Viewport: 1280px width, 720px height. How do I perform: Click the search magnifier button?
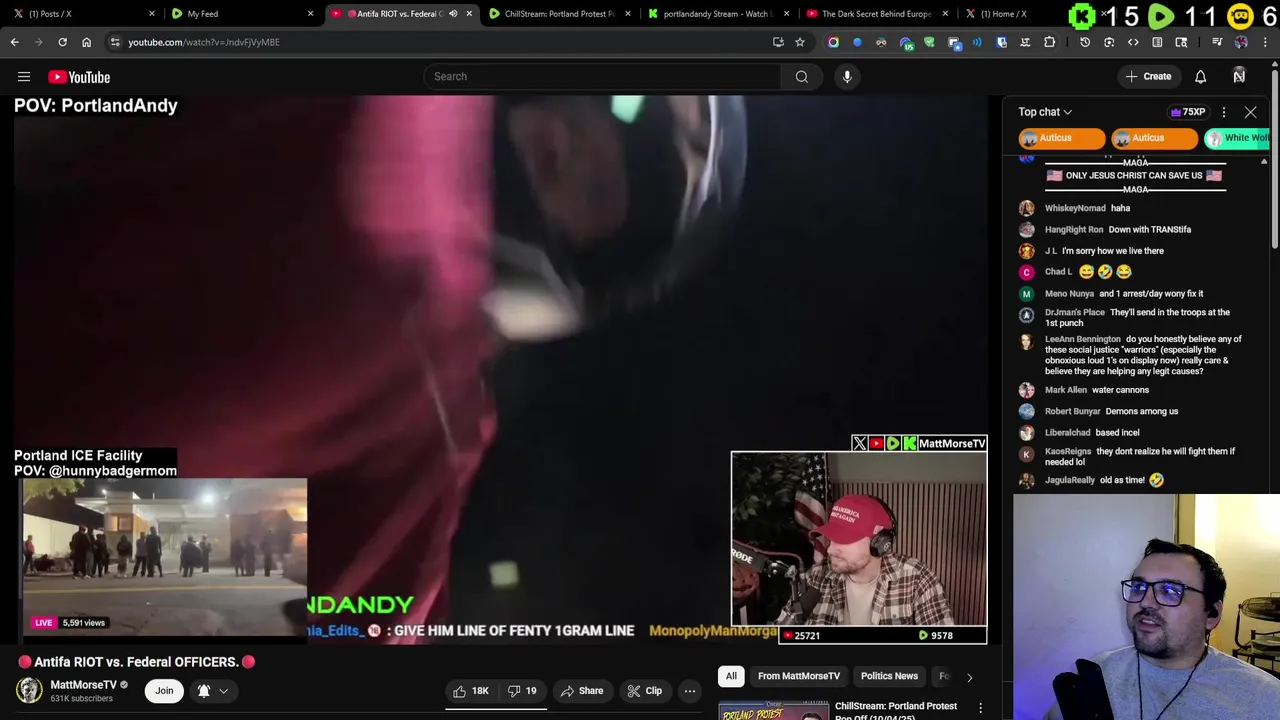[801, 76]
